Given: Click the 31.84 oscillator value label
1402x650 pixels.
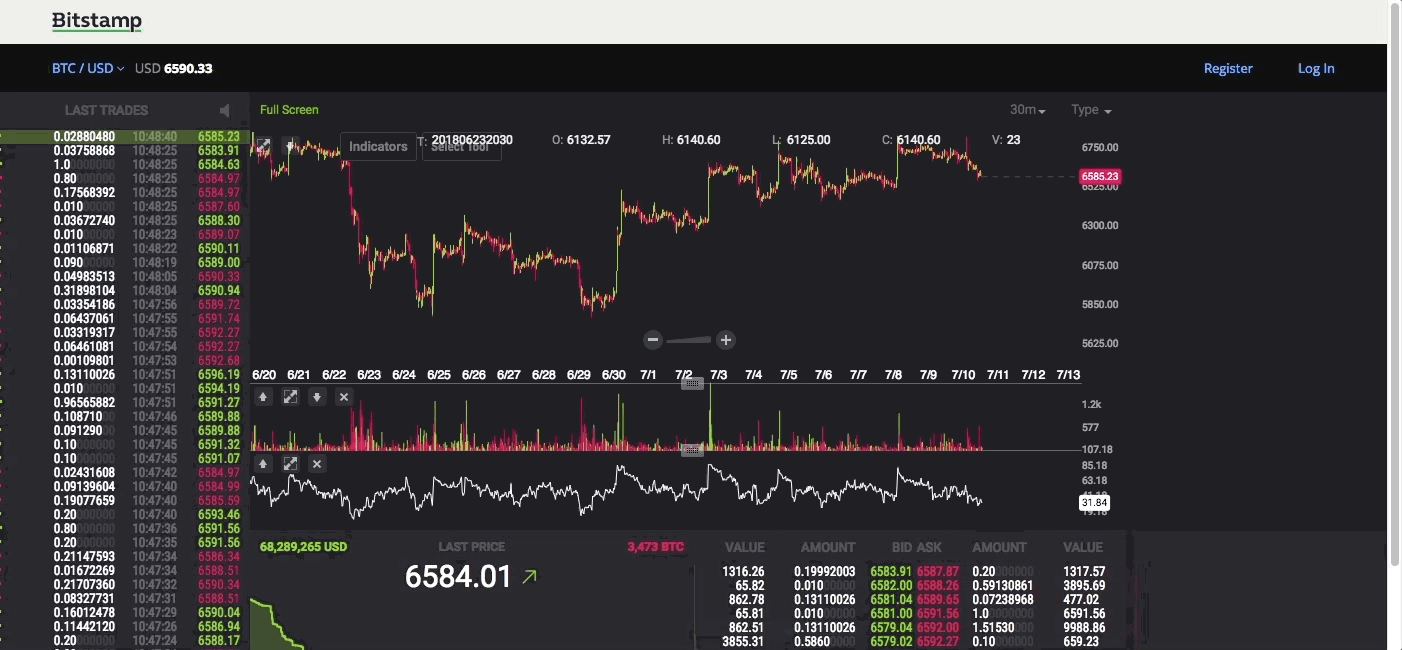Looking at the screenshot, I should click(1095, 503).
